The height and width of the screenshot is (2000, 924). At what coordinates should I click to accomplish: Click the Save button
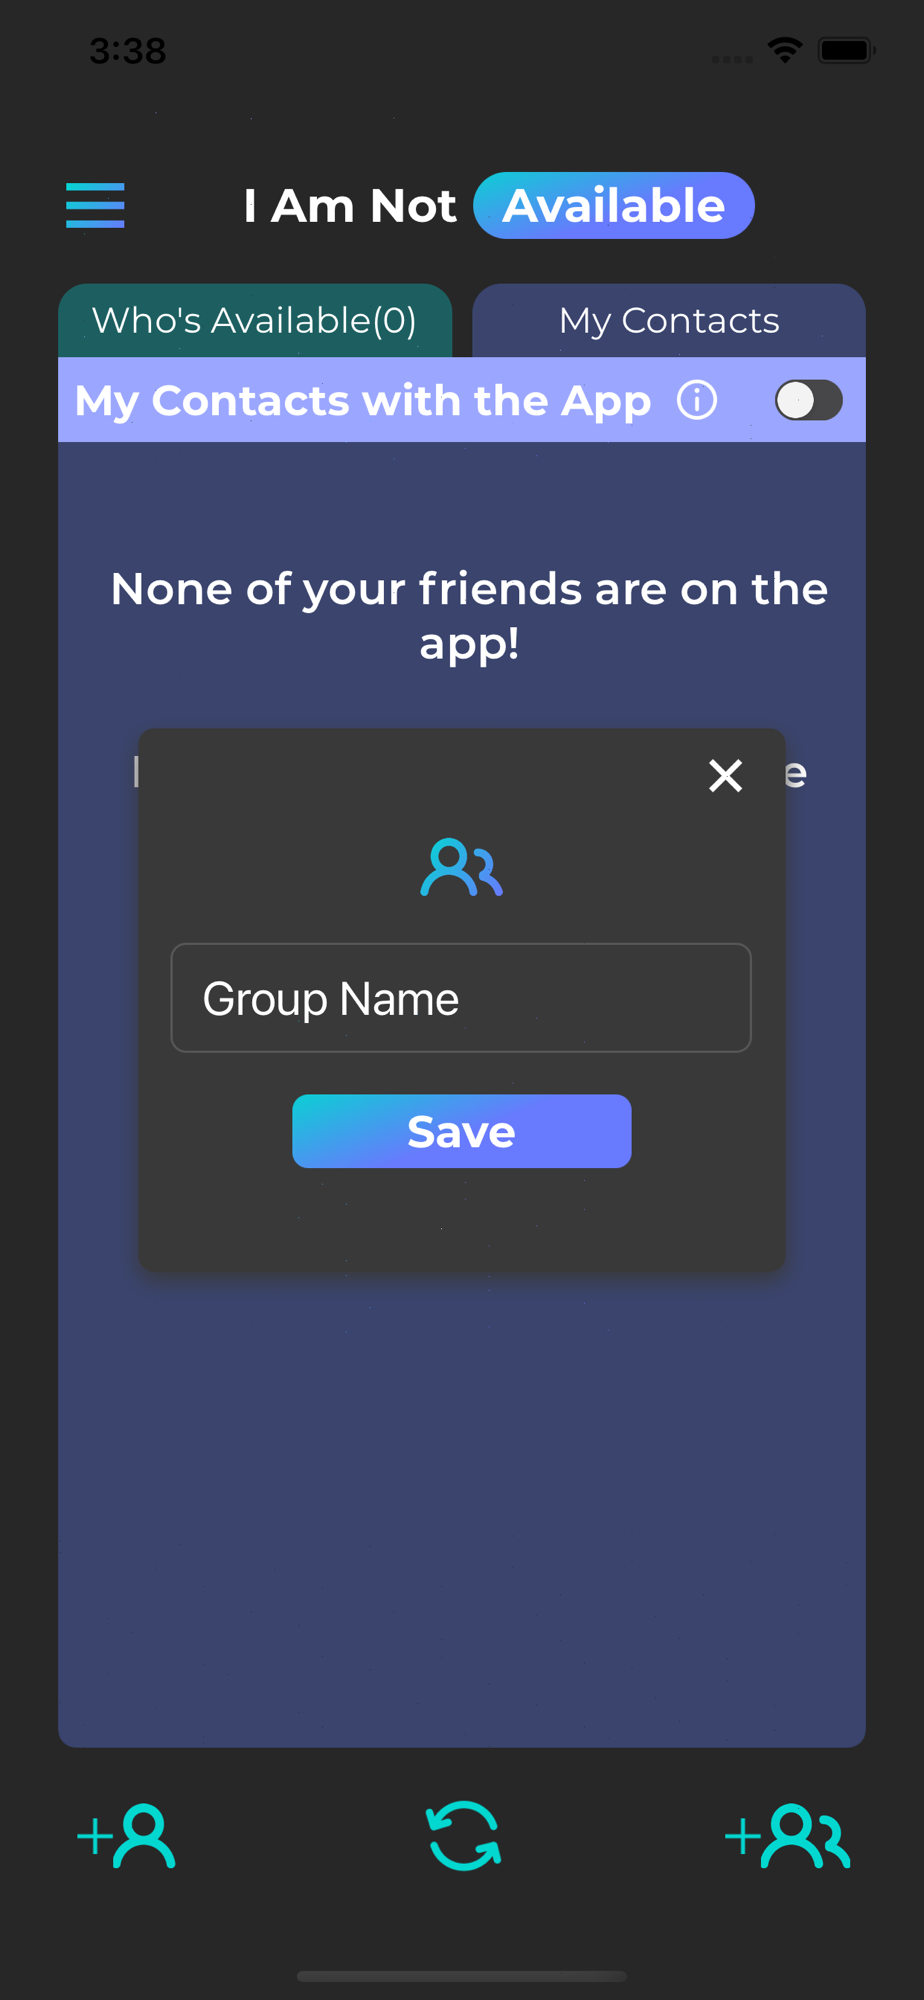[x=462, y=1131]
